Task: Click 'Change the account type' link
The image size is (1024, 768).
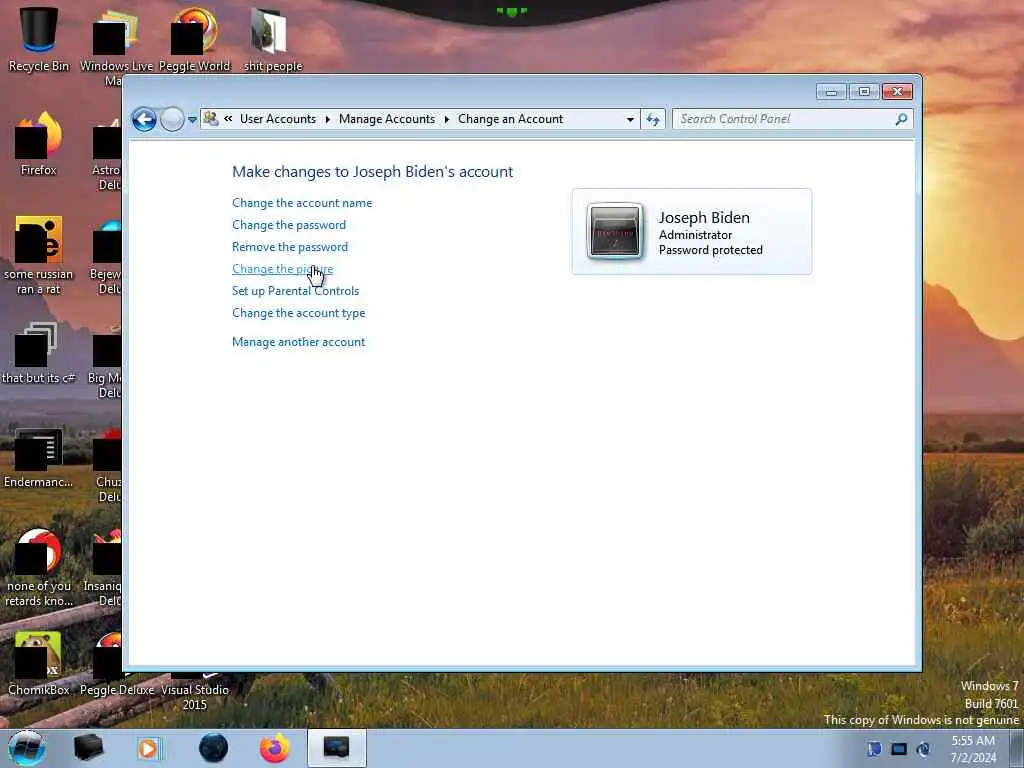Action: click(x=298, y=313)
